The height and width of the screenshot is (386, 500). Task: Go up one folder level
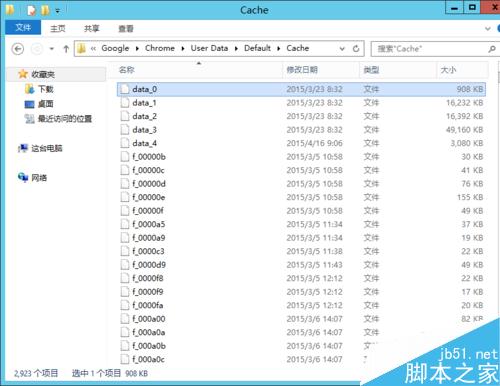pyautogui.click(x=66, y=49)
